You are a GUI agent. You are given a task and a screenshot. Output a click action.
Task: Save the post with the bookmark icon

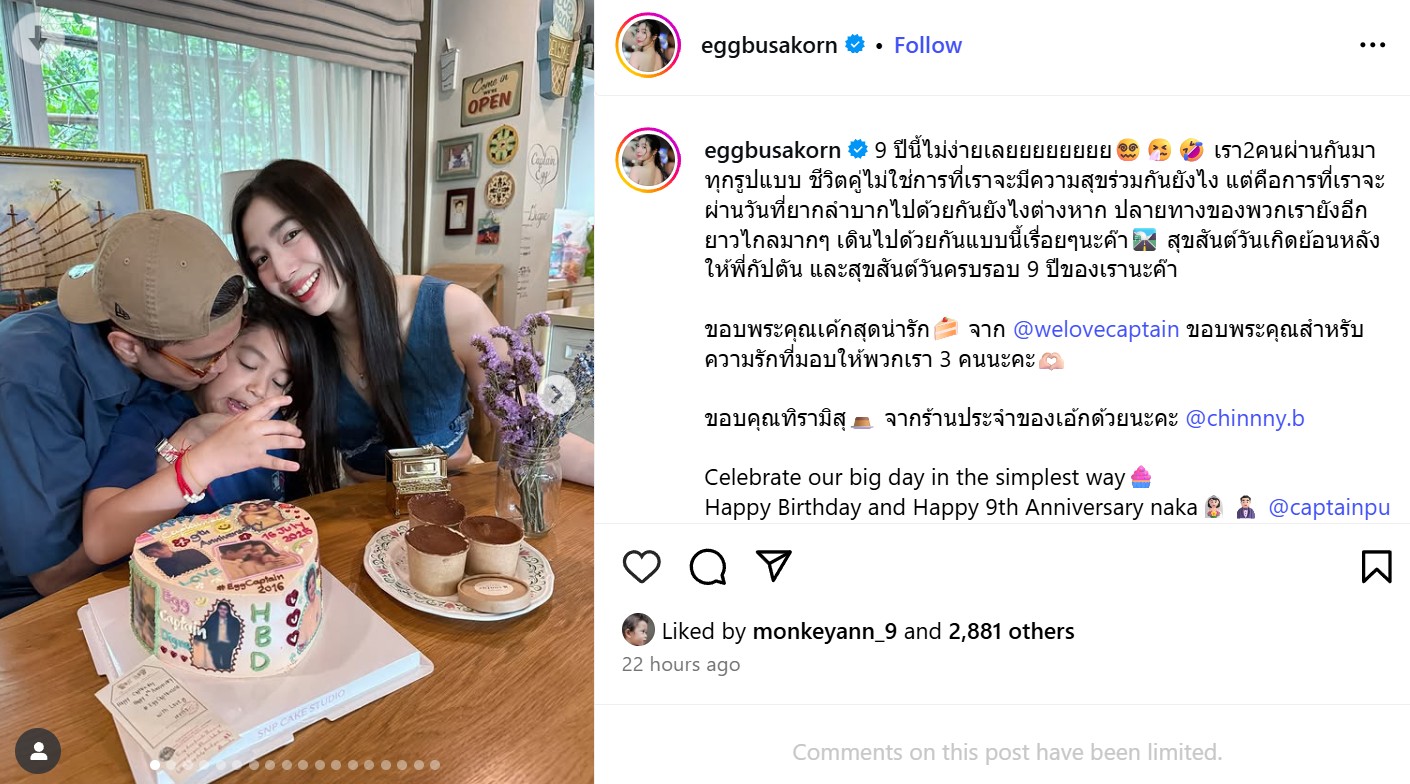pyautogui.click(x=1376, y=566)
